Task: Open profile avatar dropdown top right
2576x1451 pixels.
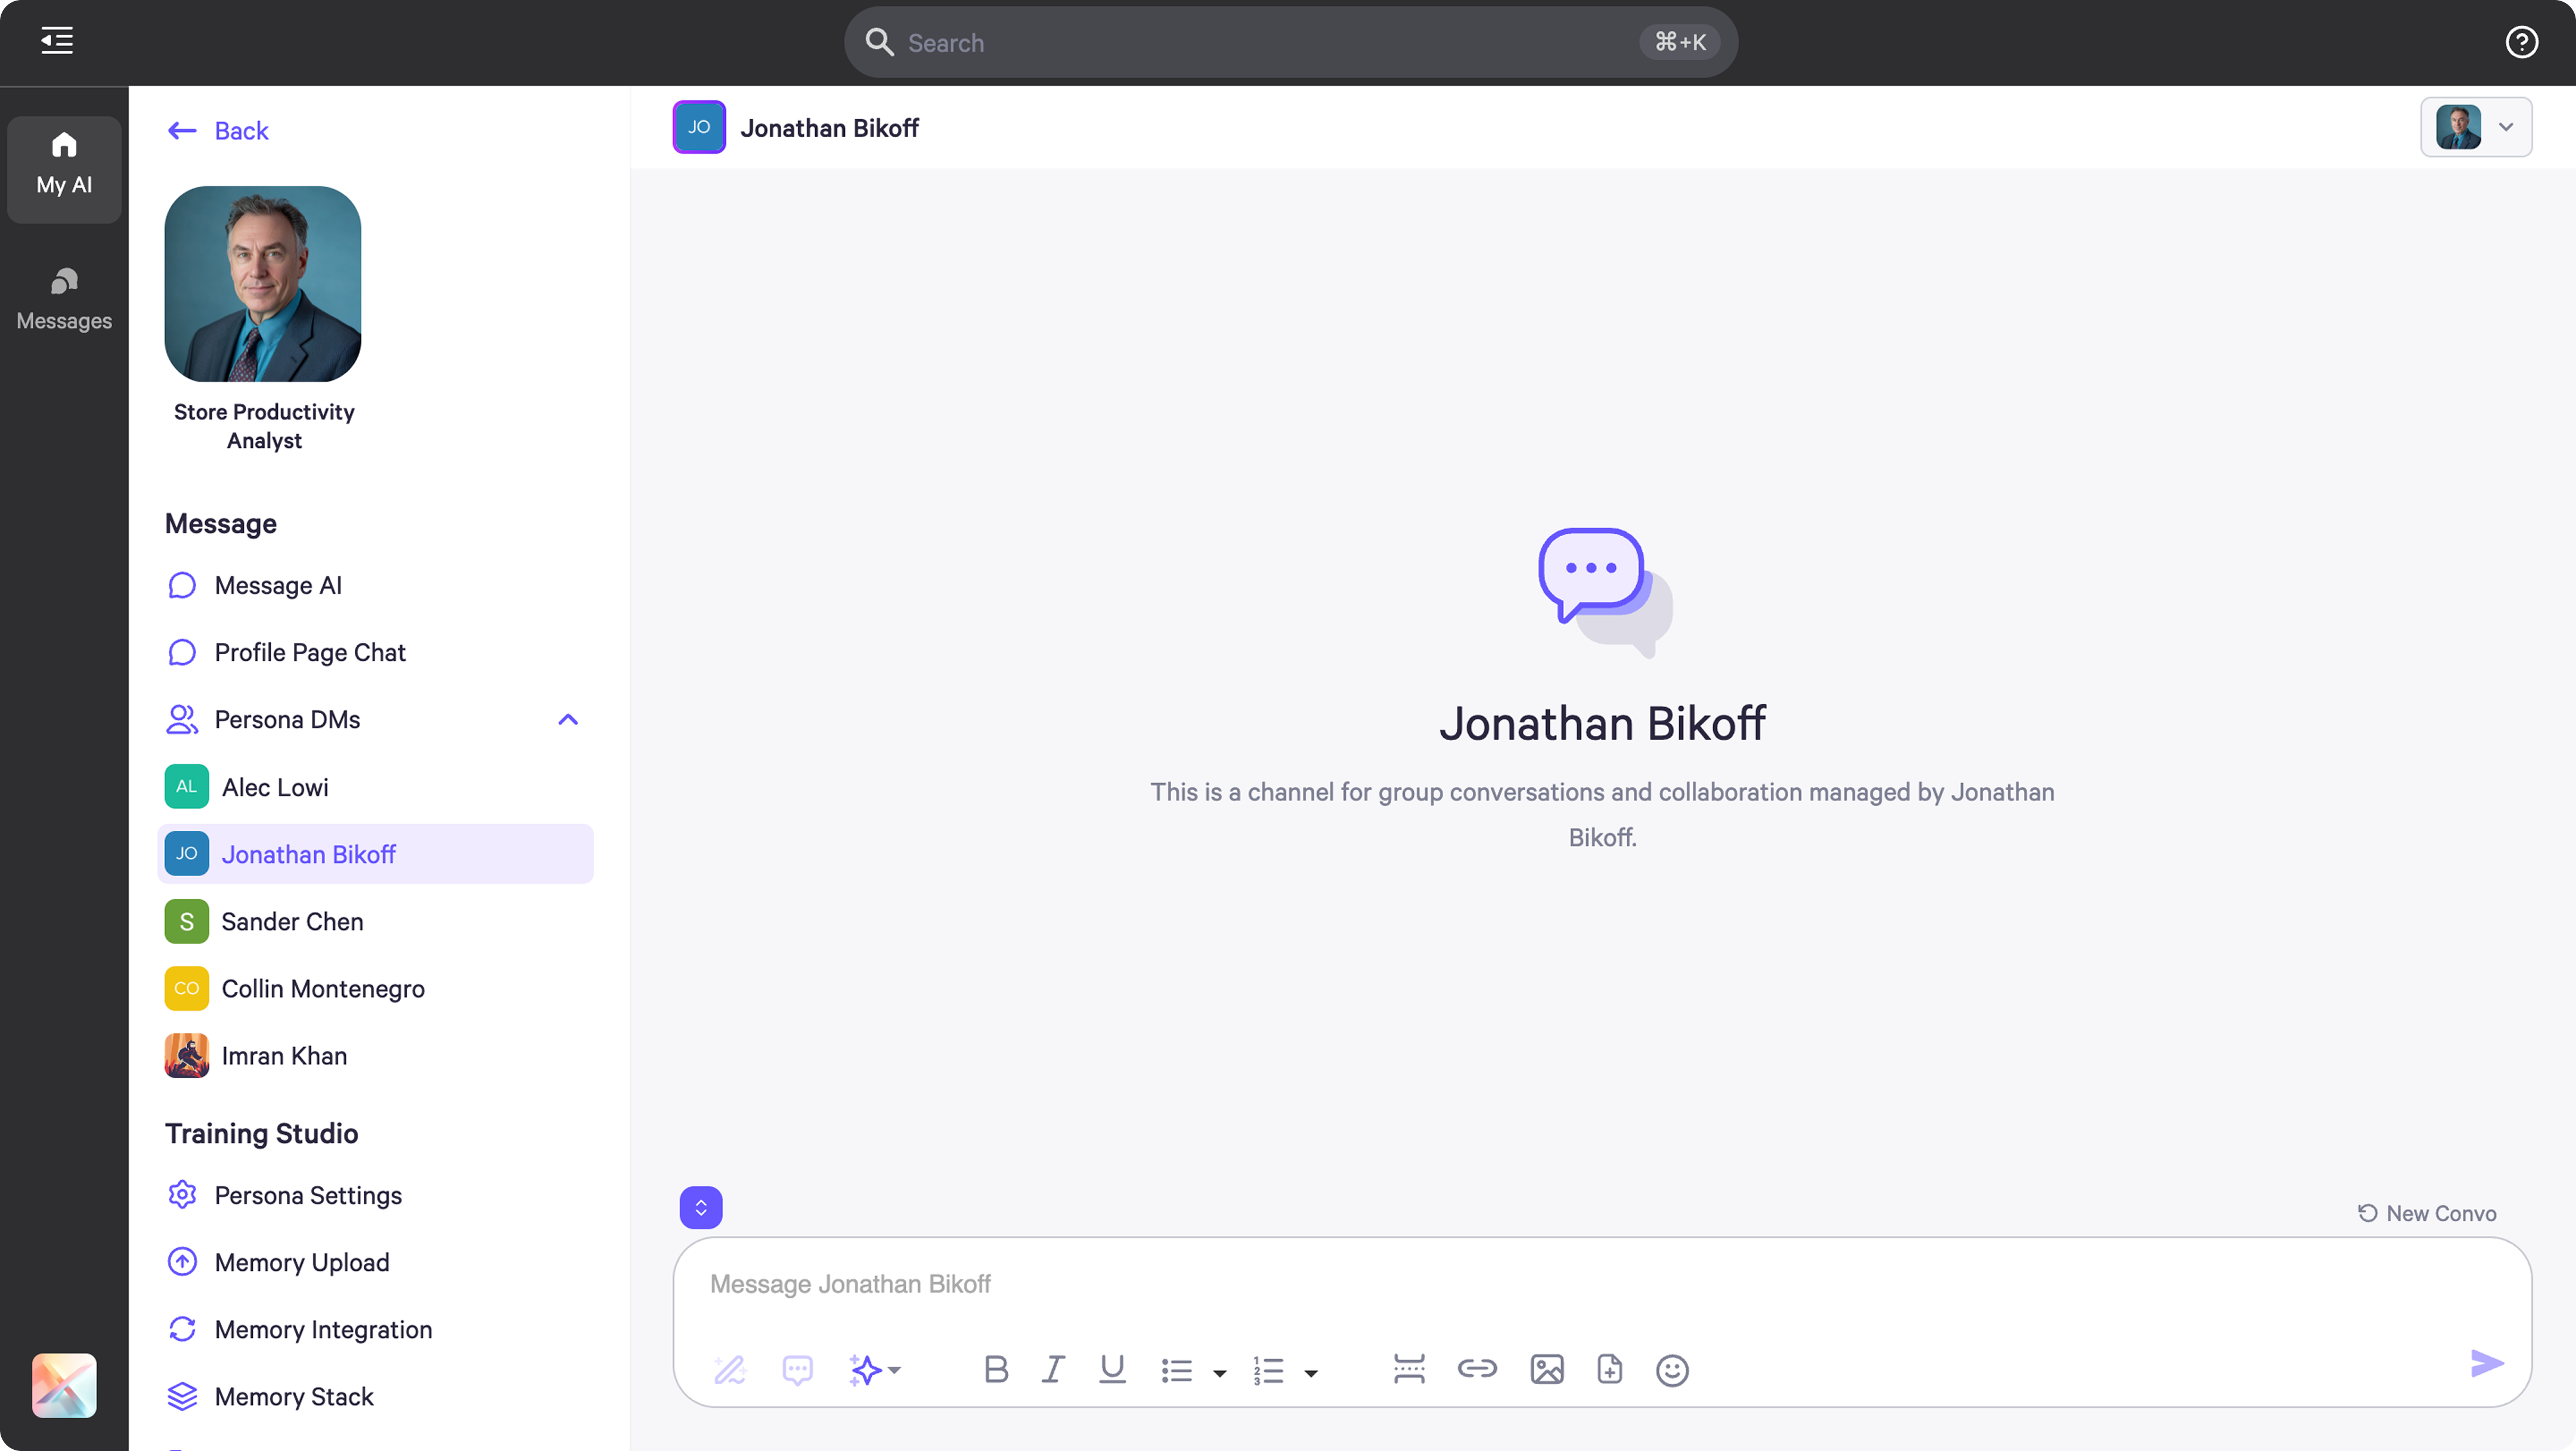Action: [2476, 127]
